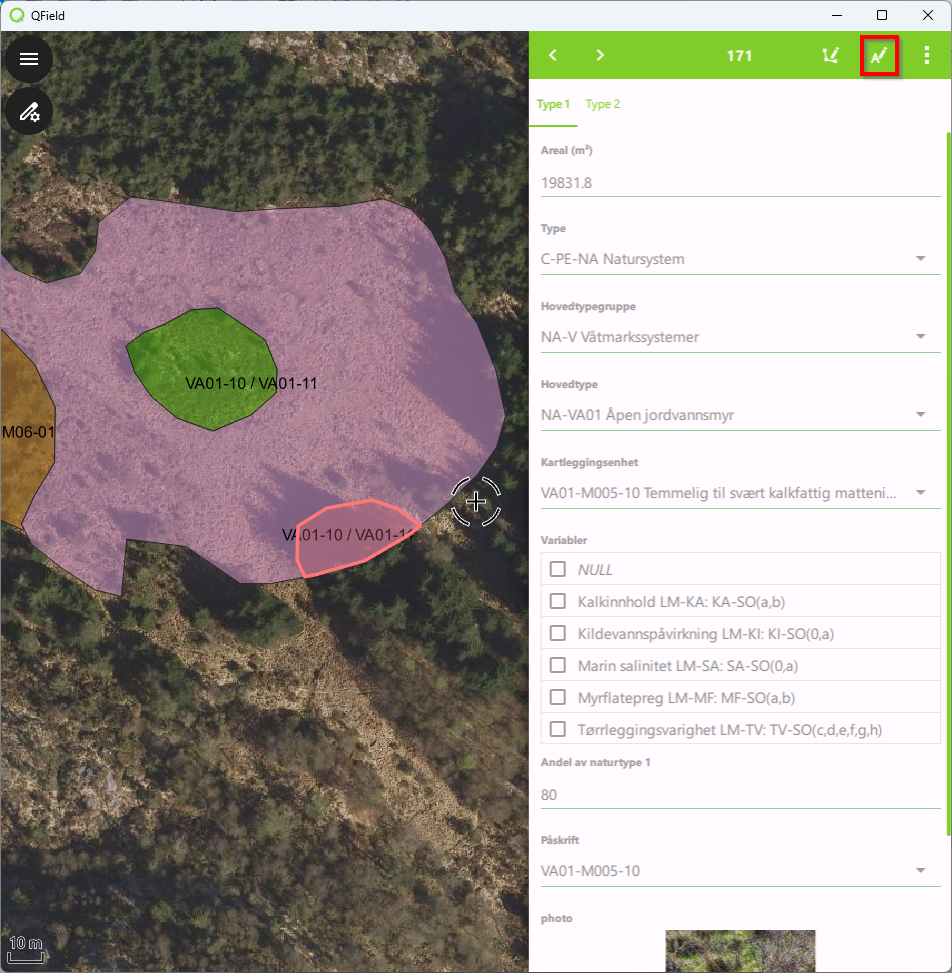Open the three-dot feature options menu
Viewport: 952px width, 973px height.
coord(927,56)
